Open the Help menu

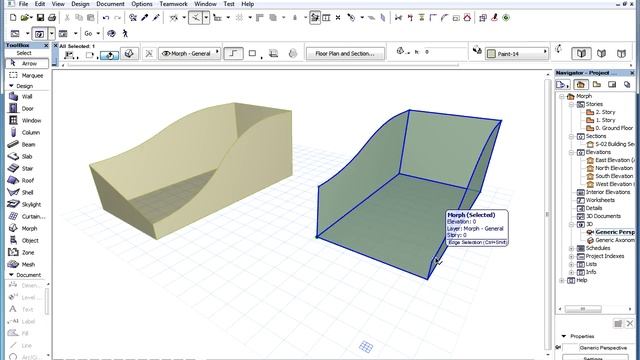248,4
